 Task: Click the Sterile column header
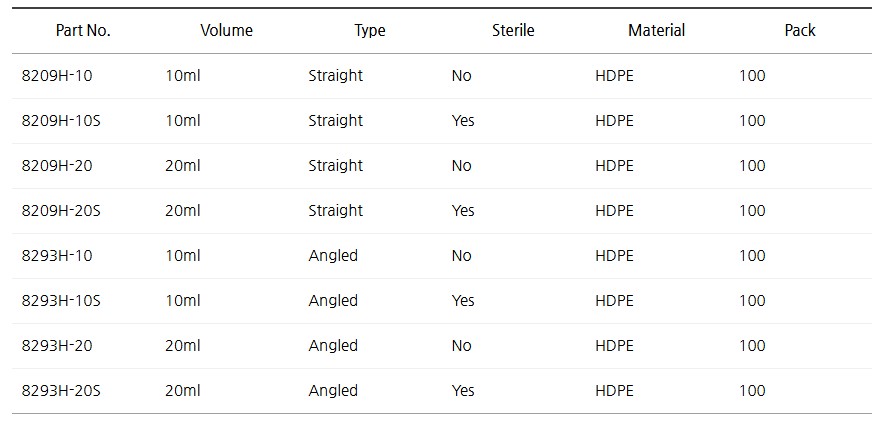click(513, 31)
